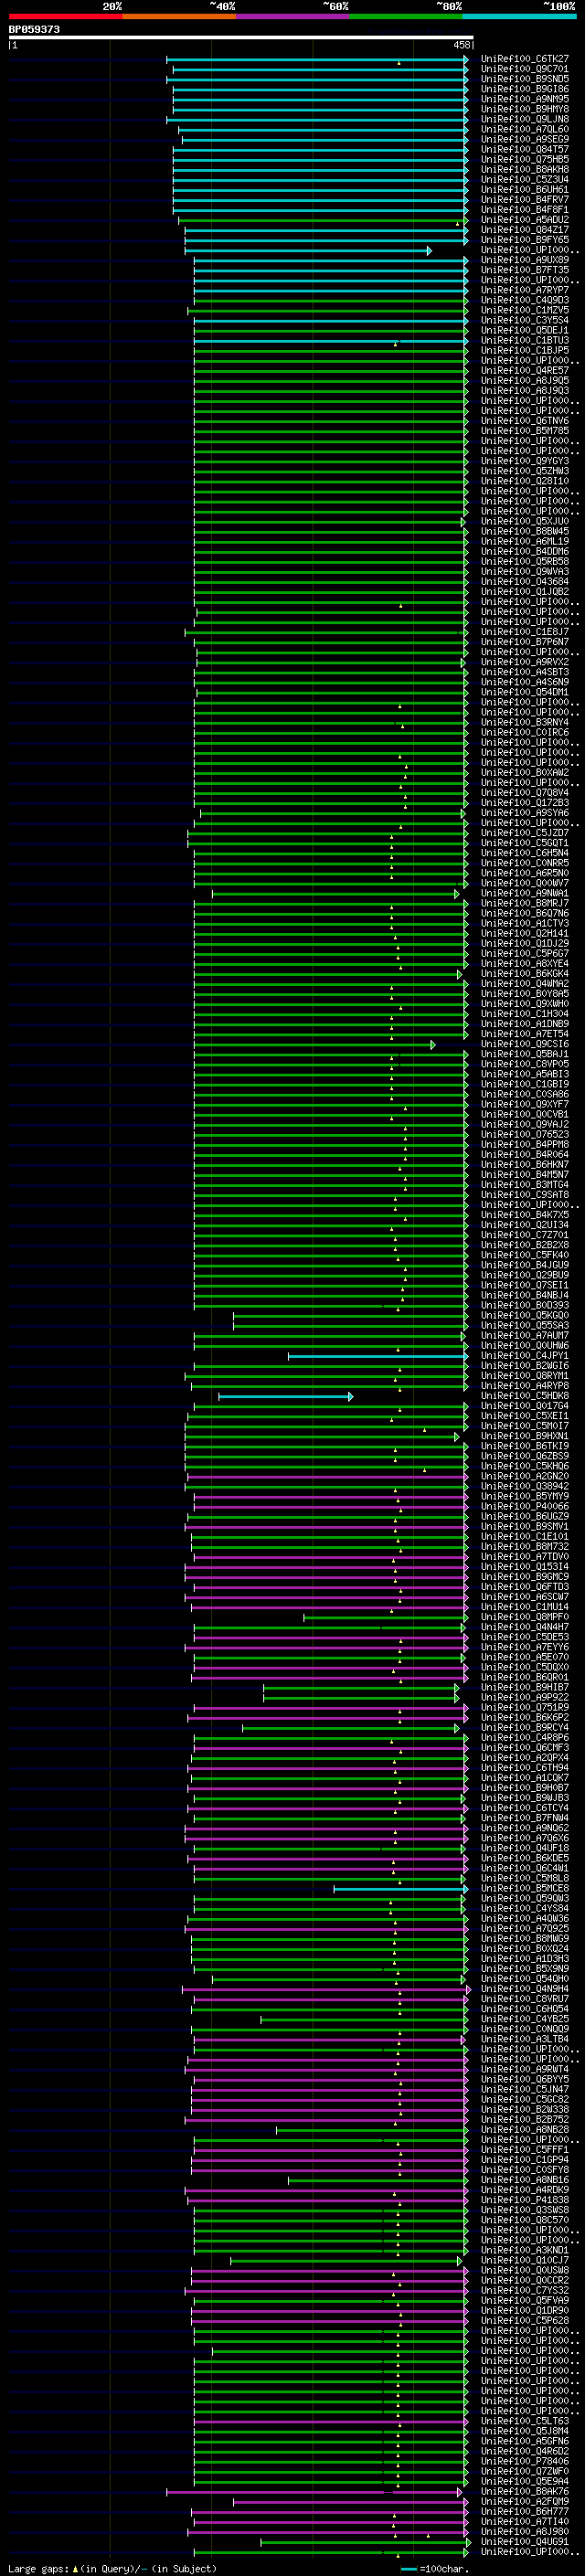Viewport: 585px width, 2576px height.
Task: Open hit UniRef100_B9GI86
Action: point(524,89)
